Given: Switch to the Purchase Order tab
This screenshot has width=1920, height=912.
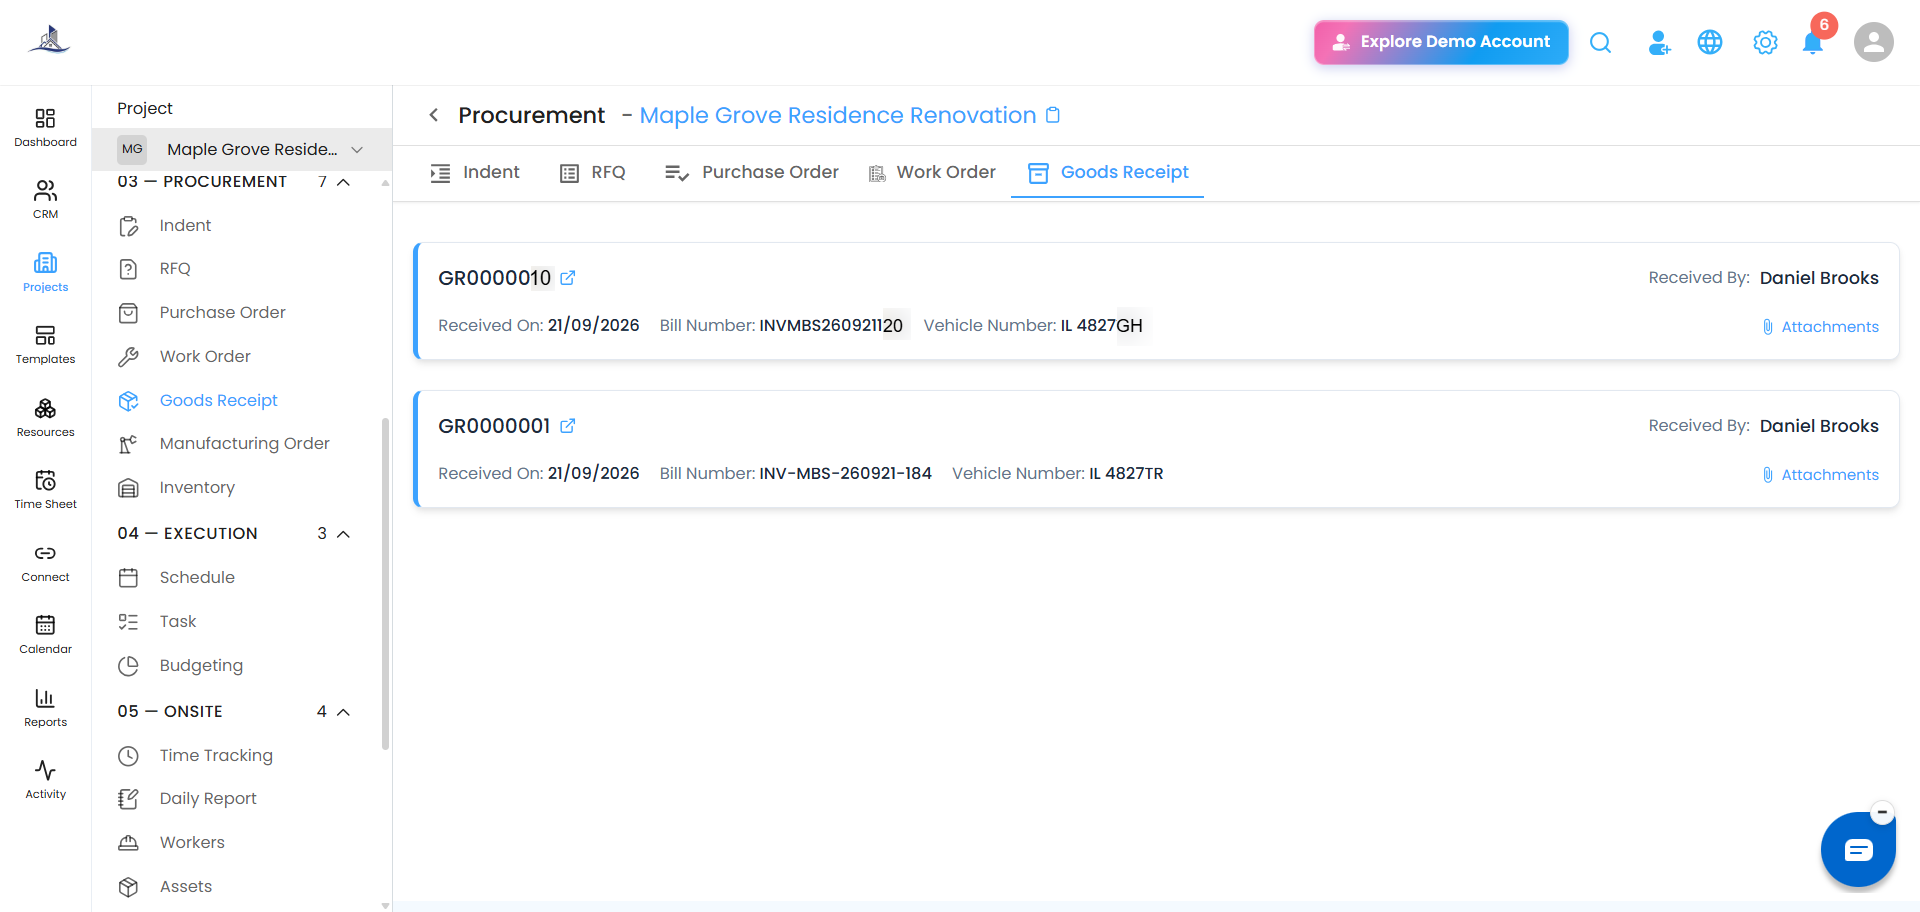Looking at the screenshot, I should point(752,172).
